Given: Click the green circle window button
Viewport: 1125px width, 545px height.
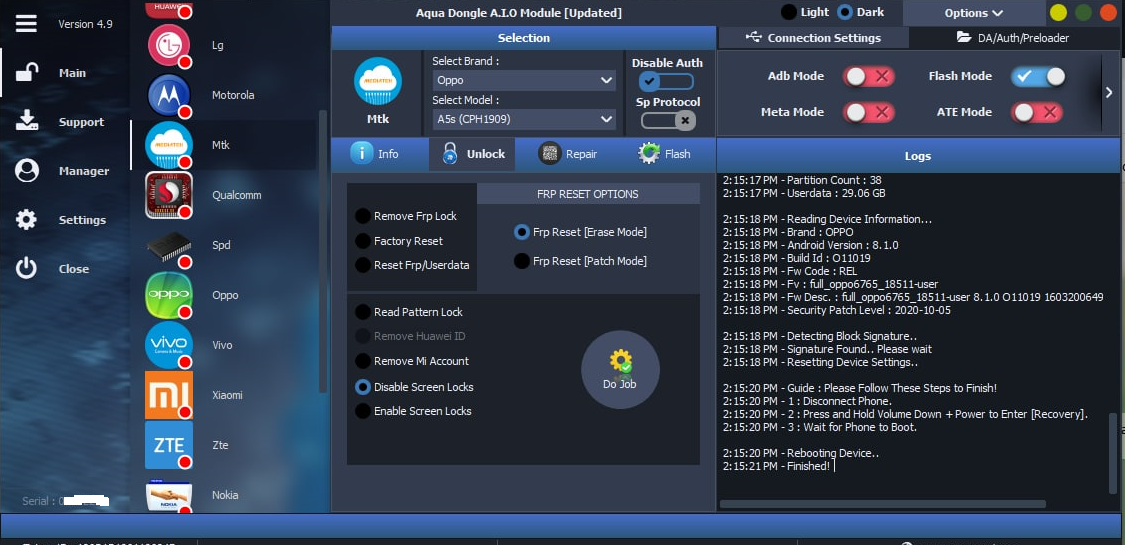Looking at the screenshot, I should point(1083,12).
